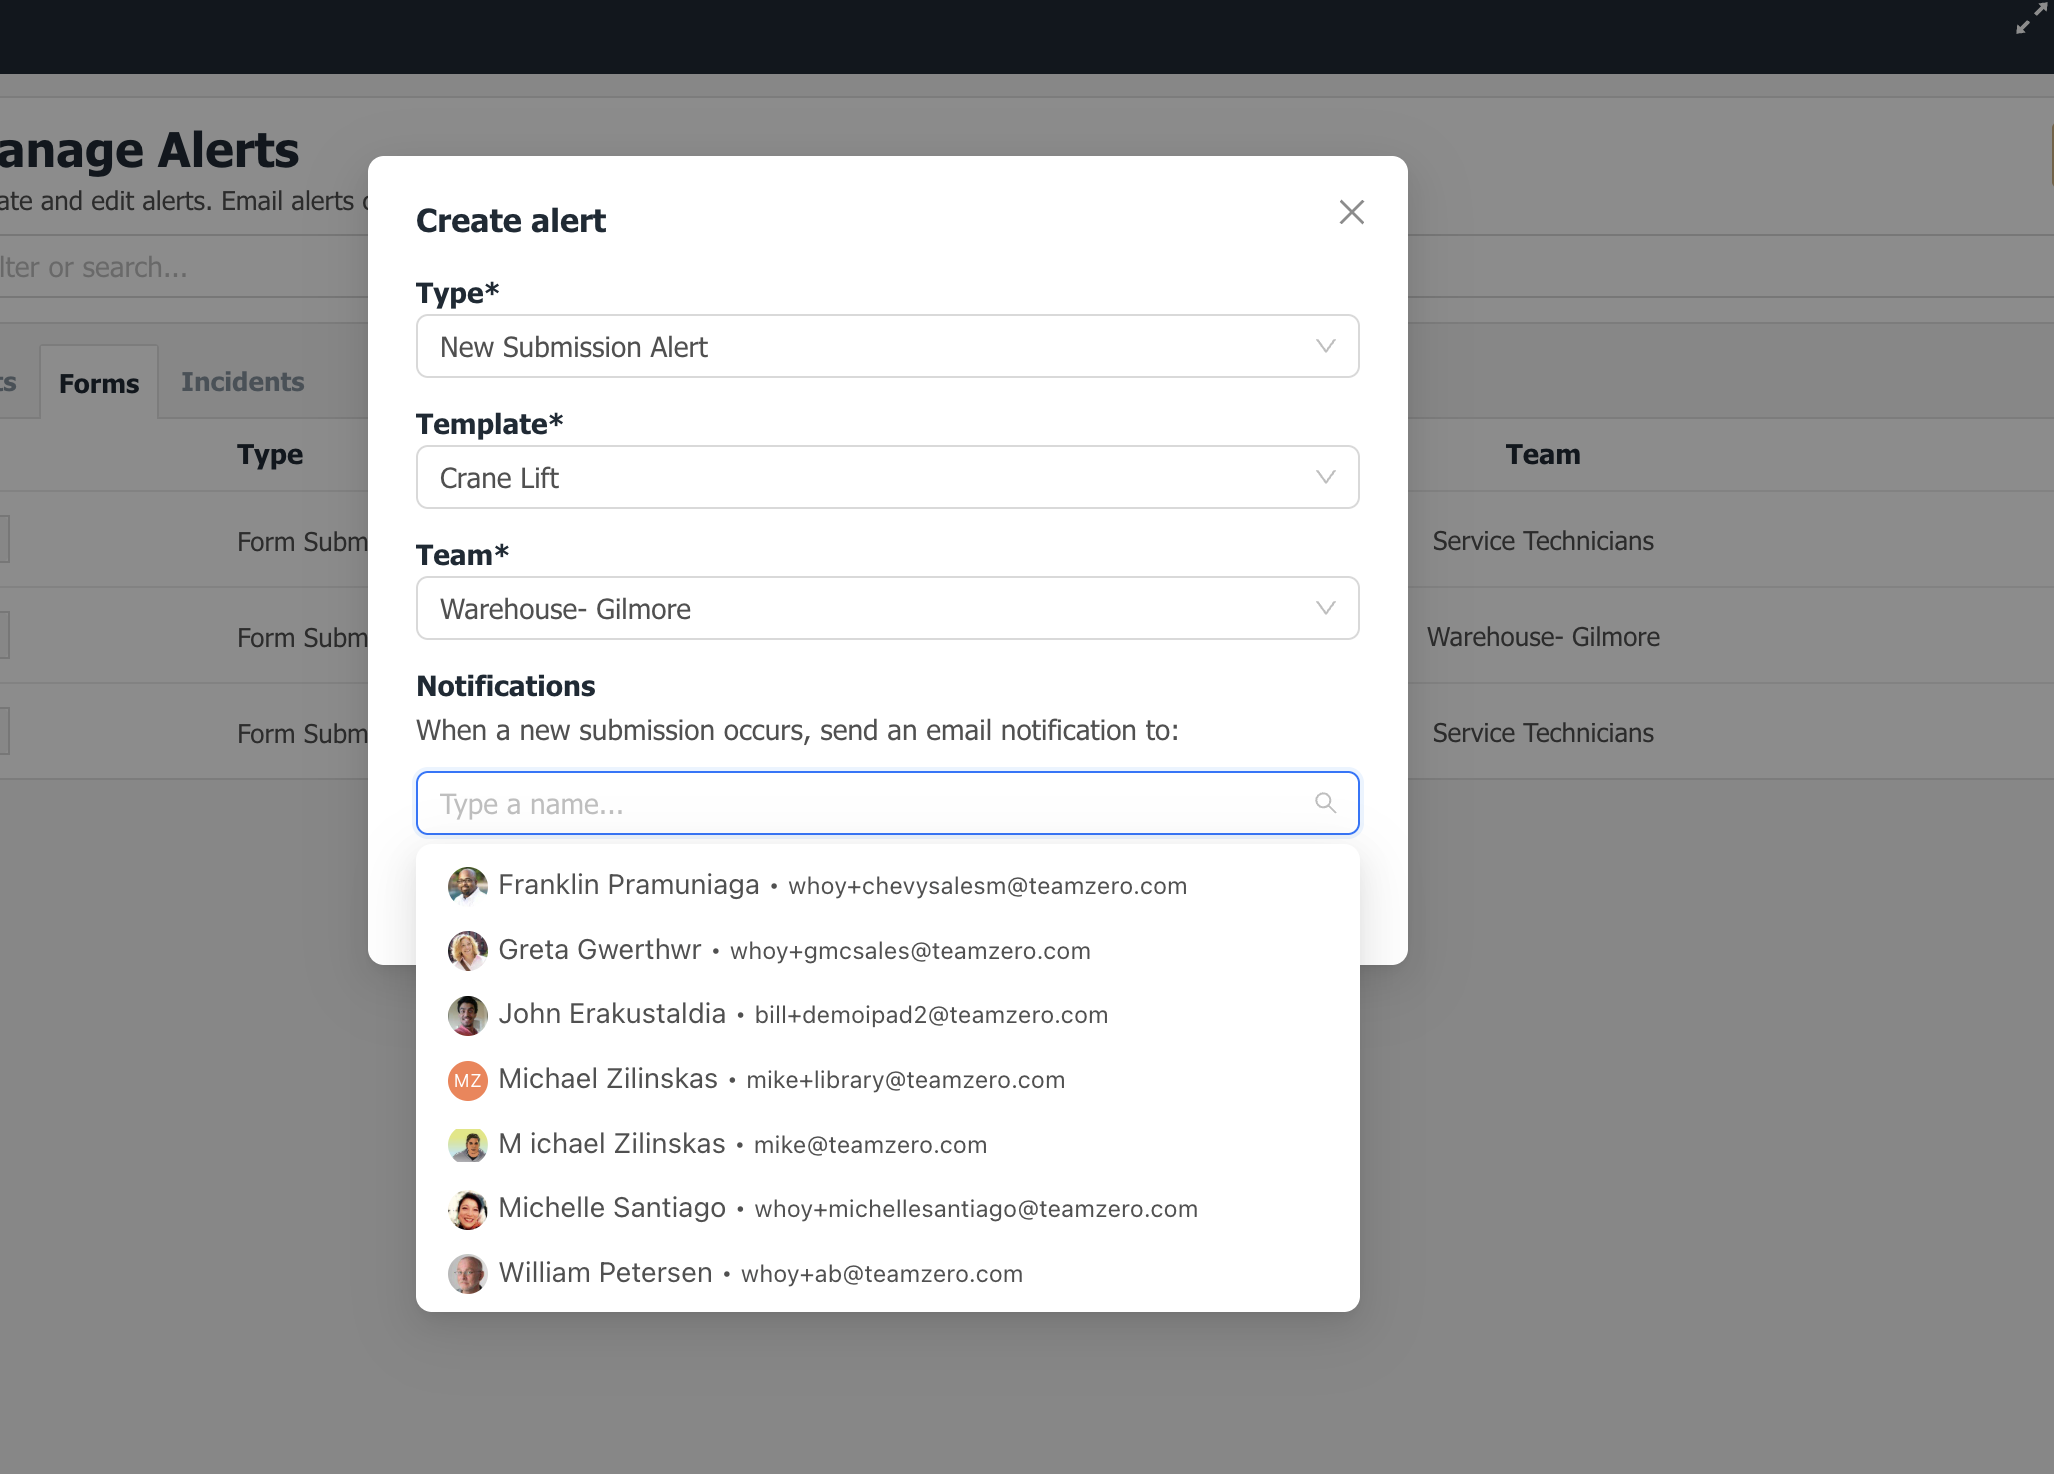This screenshot has width=2054, height=1474.
Task: Click the orange MZ initials avatar
Action: tap(467, 1080)
